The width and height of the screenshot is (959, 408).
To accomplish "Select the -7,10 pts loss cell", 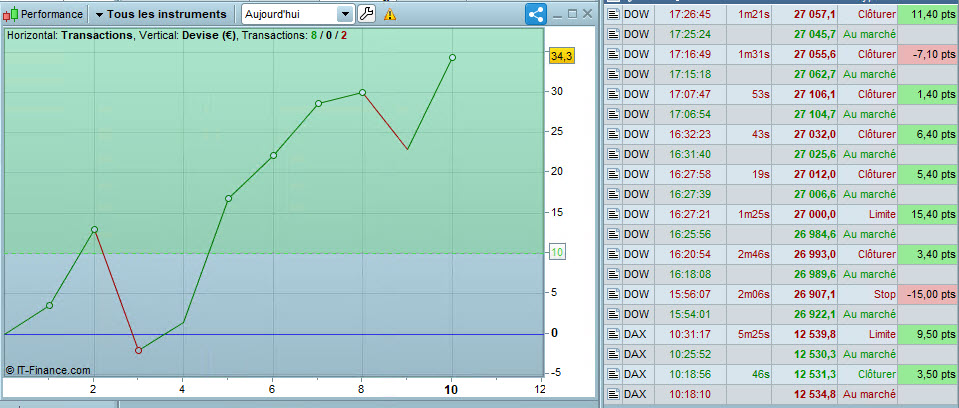I will (x=927, y=54).
